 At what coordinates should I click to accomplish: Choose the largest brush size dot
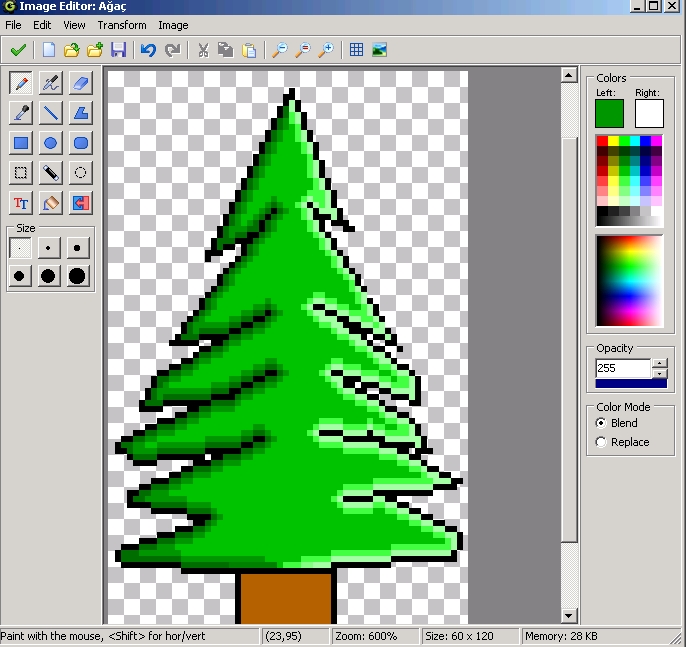tap(78, 276)
